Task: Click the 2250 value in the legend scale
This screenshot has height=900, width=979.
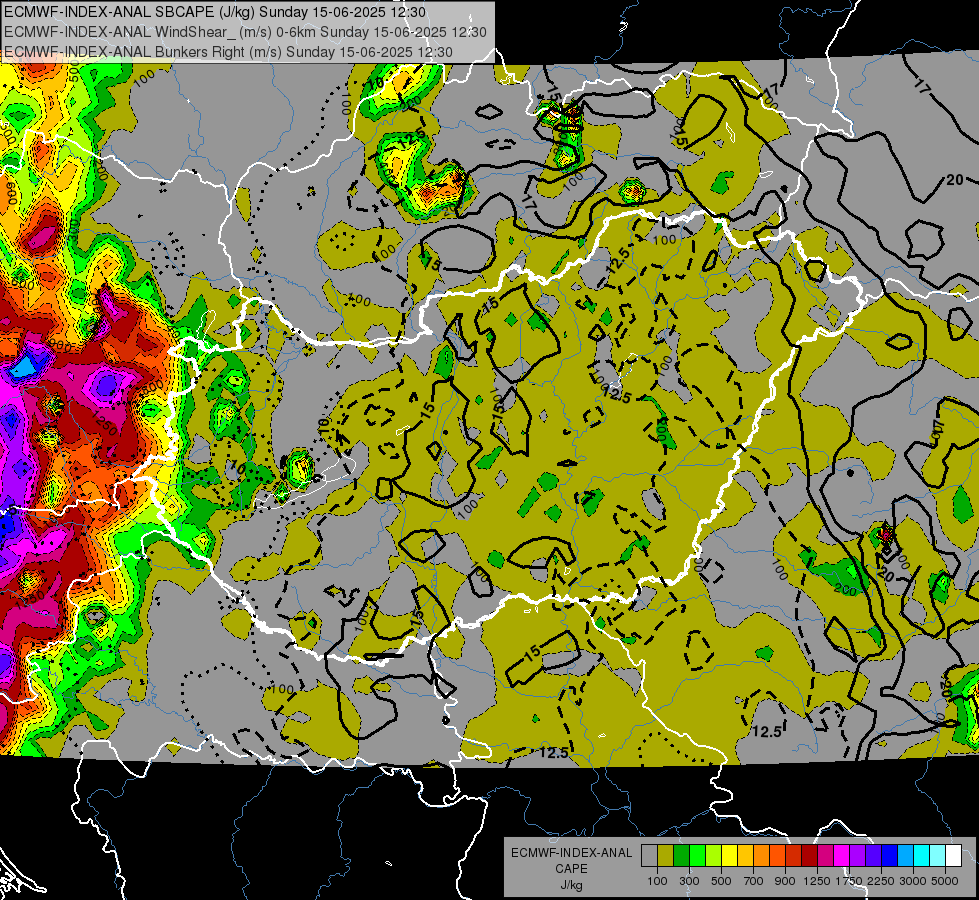Action: [x=882, y=881]
